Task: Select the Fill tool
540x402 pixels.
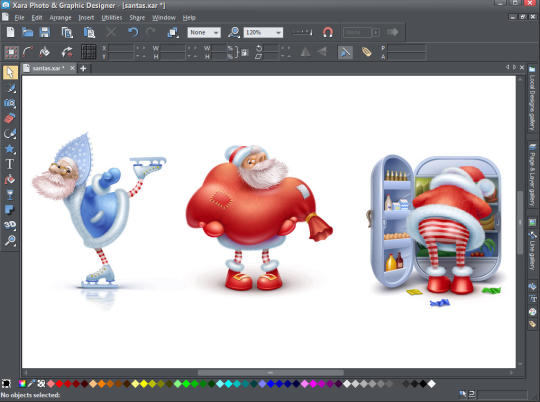Action: point(10,179)
